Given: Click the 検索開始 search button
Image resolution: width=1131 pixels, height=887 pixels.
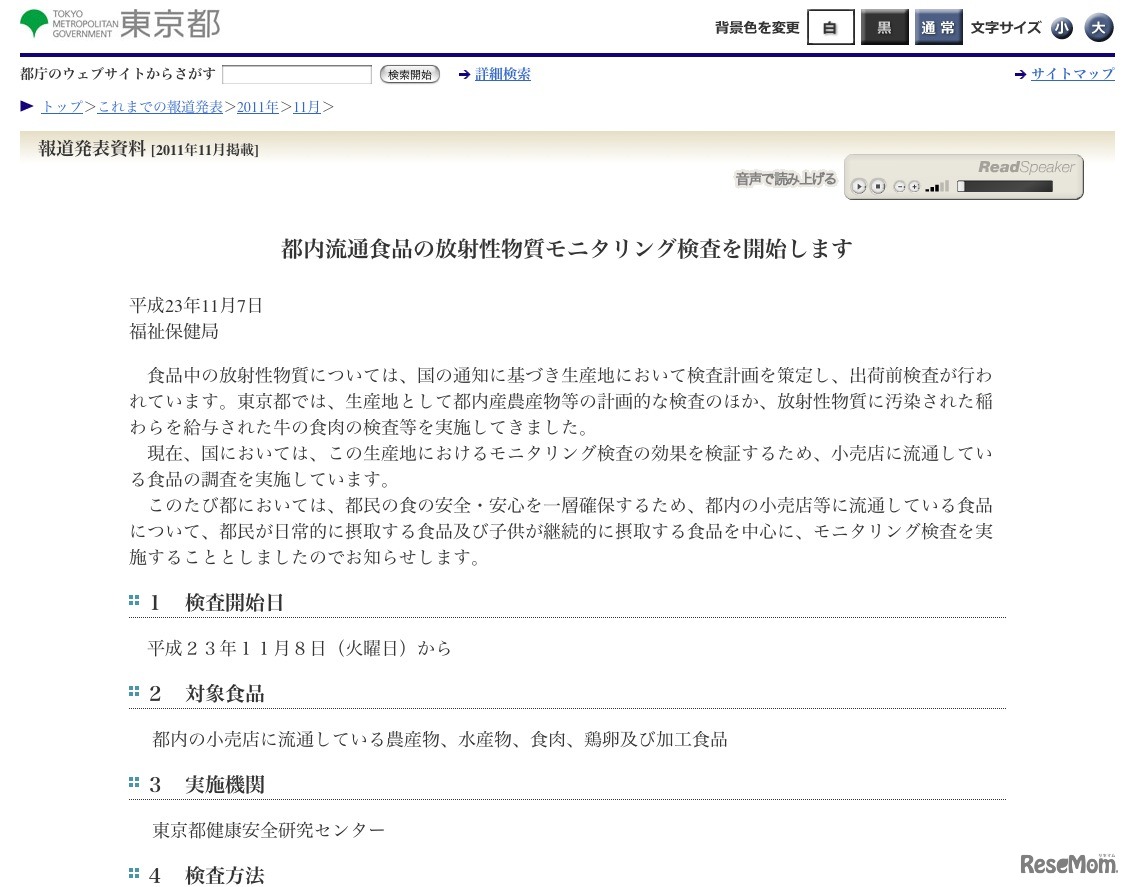Looking at the screenshot, I should [x=410, y=74].
